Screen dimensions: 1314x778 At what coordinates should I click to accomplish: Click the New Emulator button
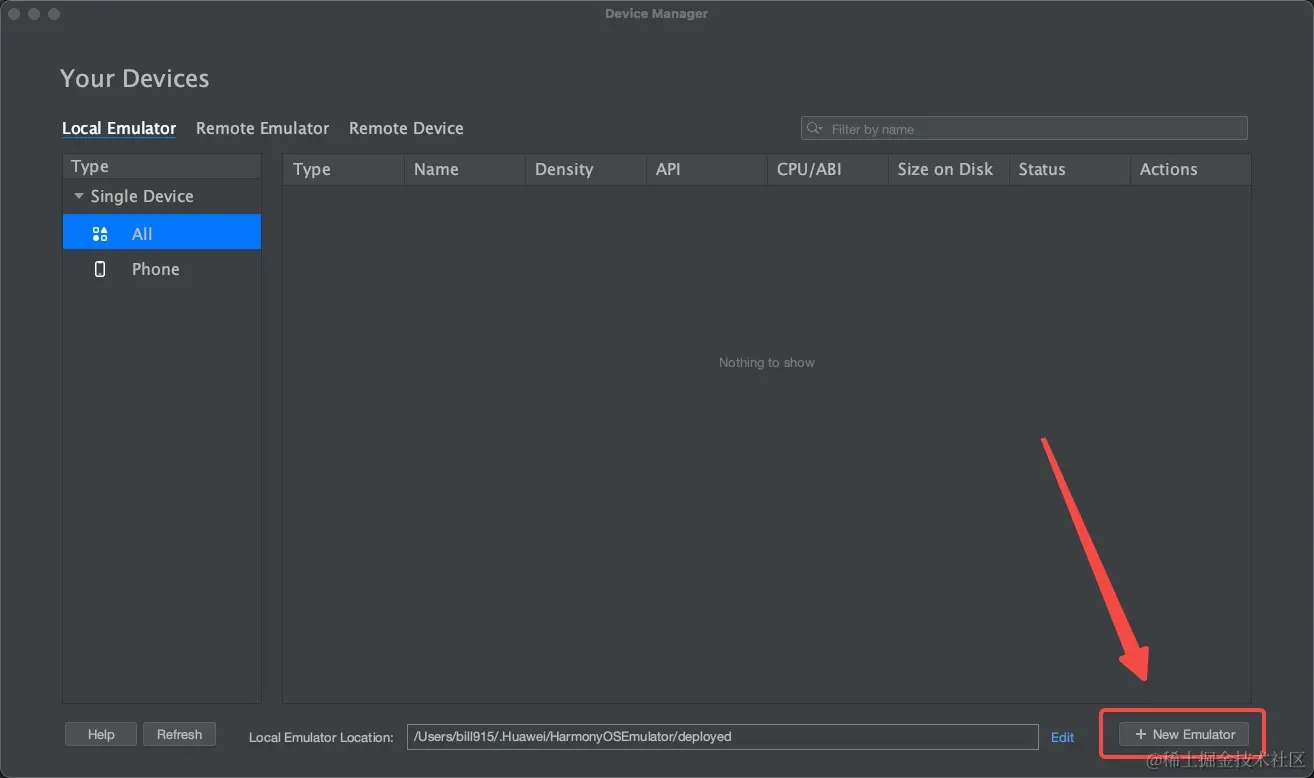[x=1184, y=734]
